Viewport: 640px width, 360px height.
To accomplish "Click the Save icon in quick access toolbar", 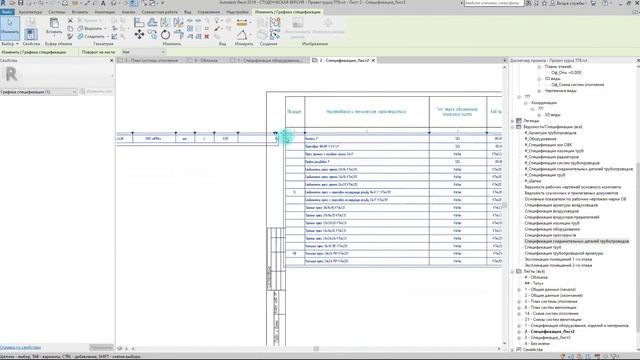I will tap(20, 3).
